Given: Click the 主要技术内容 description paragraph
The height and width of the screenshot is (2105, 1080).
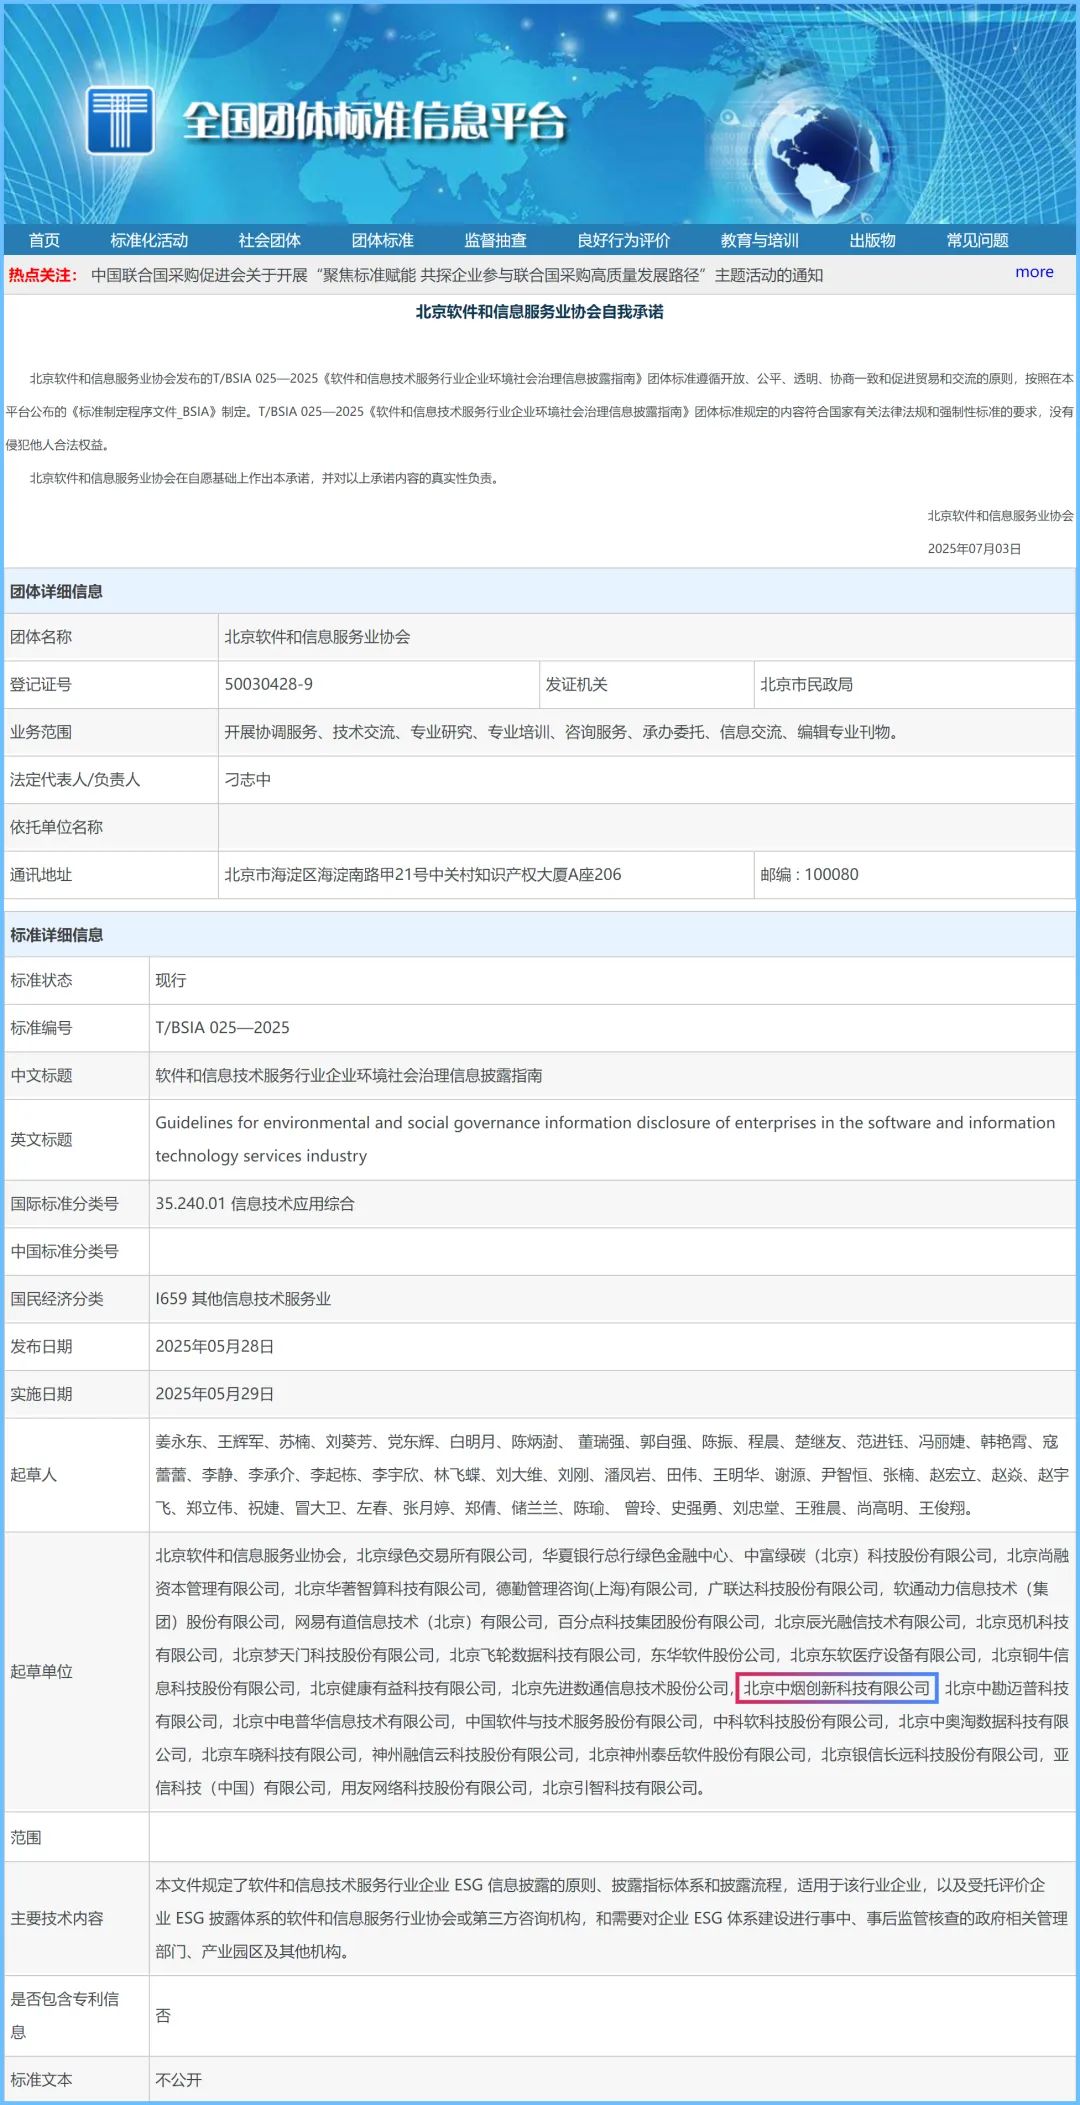Looking at the screenshot, I should click(x=611, y=1918).
